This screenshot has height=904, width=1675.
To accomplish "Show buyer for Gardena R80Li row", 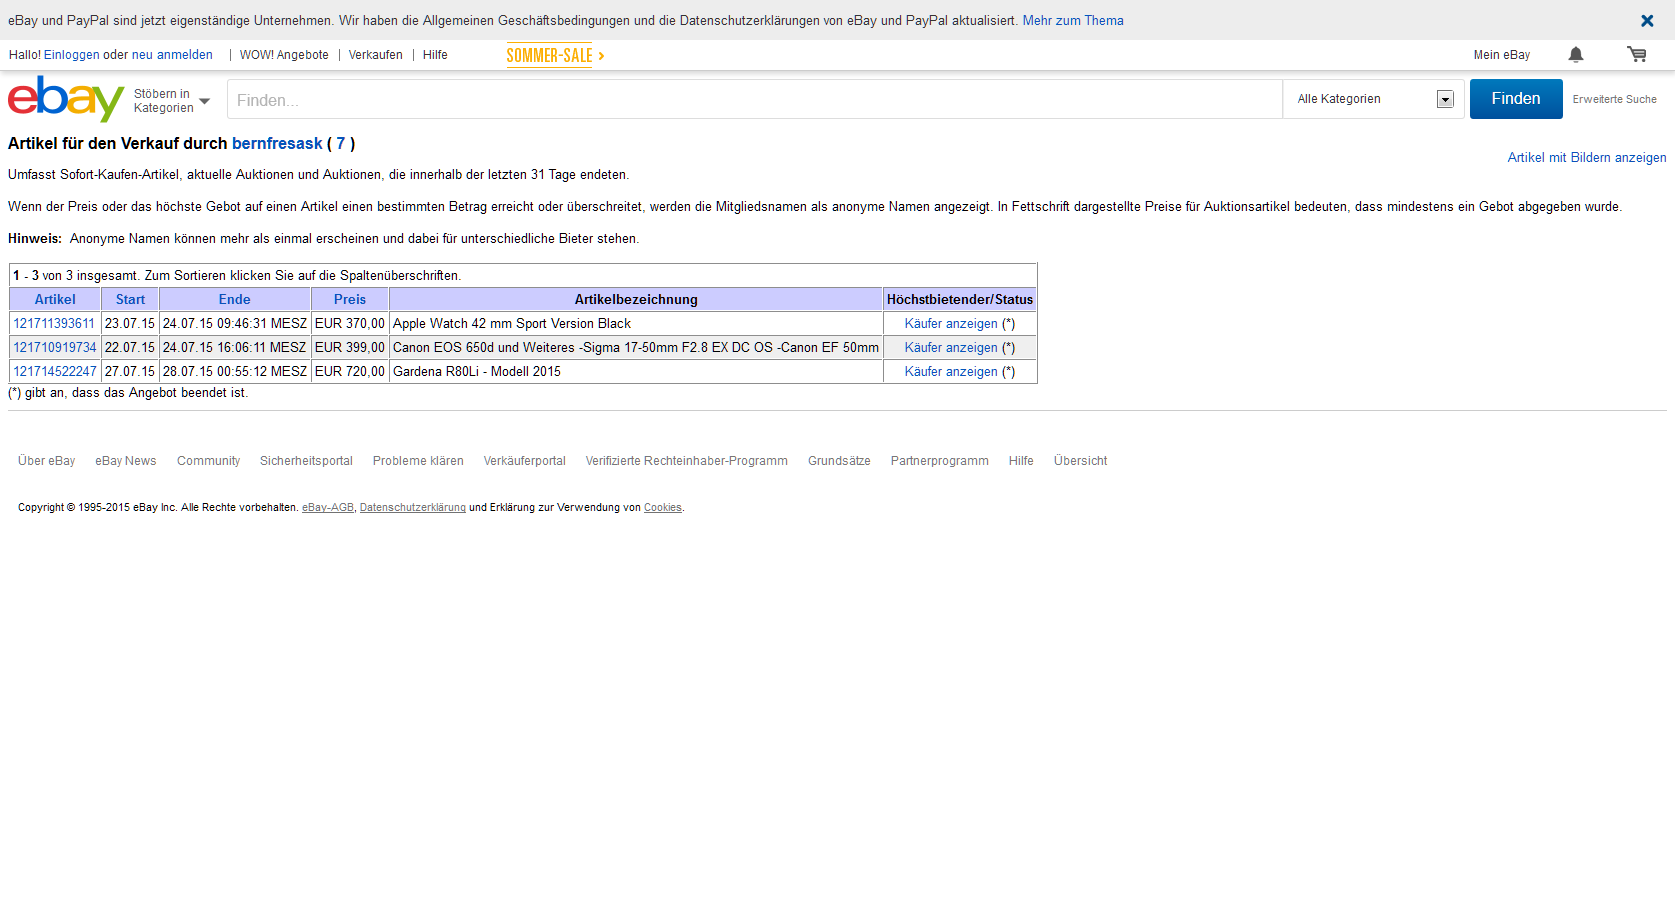I will pos(951,371).
